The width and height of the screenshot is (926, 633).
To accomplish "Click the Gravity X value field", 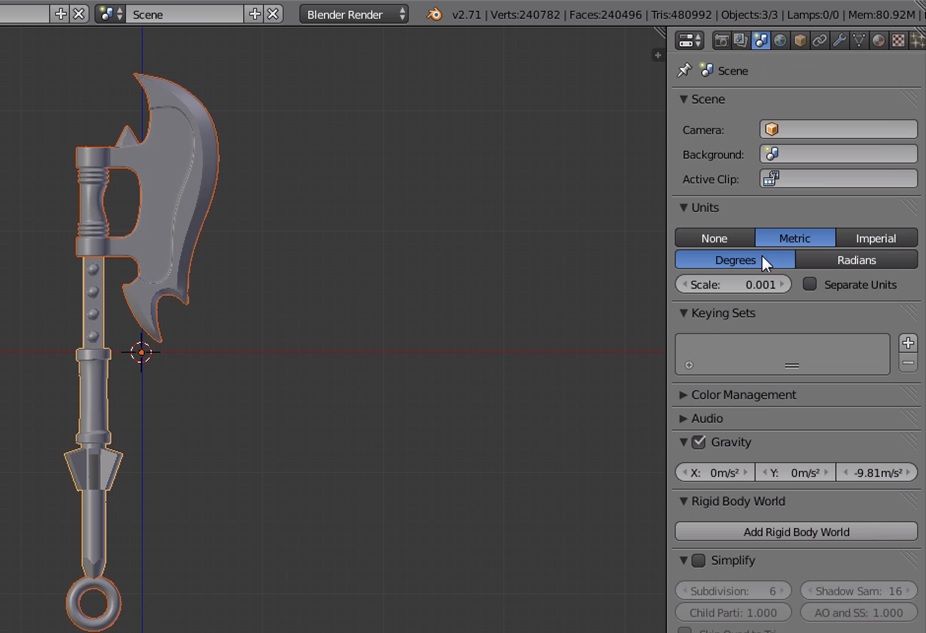I will [x=715, y=472].
